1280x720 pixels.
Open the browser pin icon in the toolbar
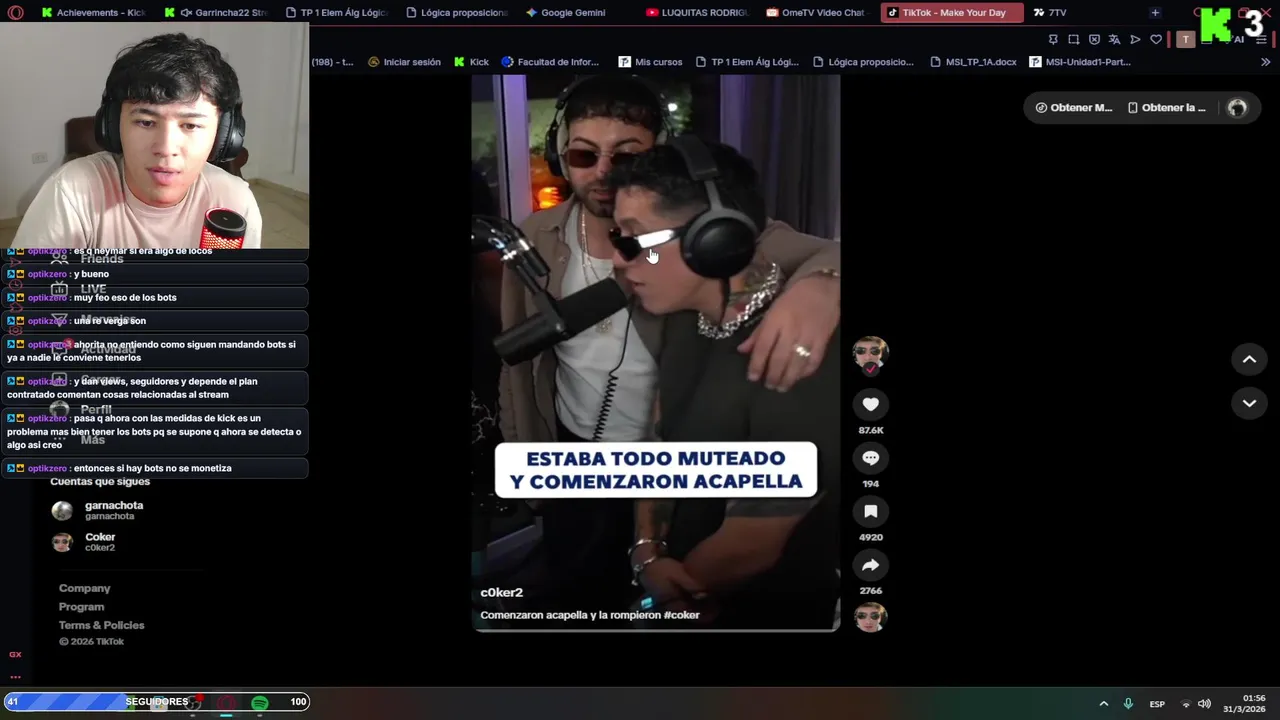(x=1053, y=39)
